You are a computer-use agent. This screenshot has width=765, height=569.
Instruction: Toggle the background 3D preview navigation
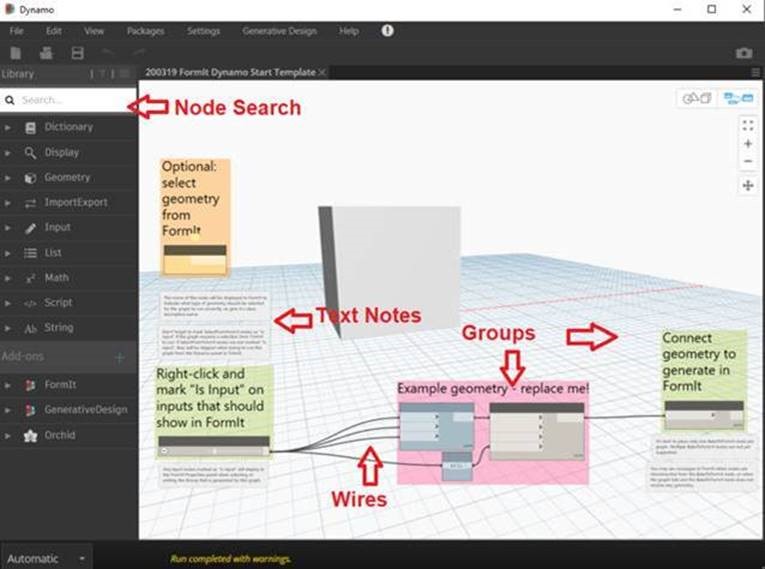coord(697,99)
